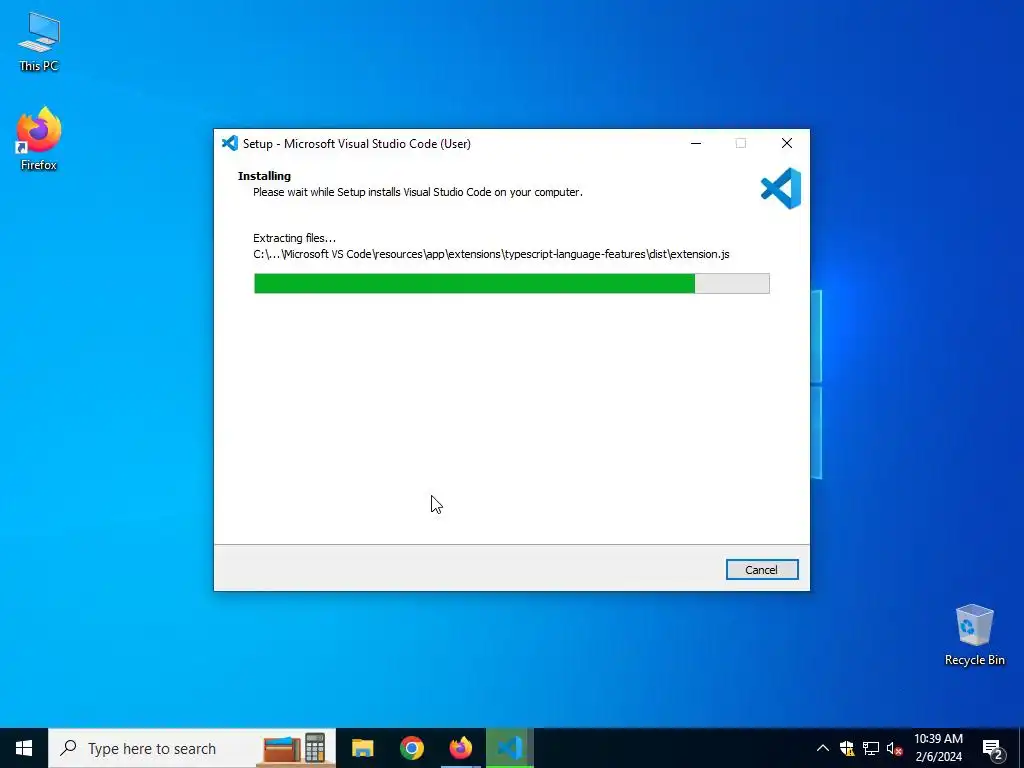Screen dimensions: 1024x768
Task: Minimize the Setup window
Action: (696, 143)
